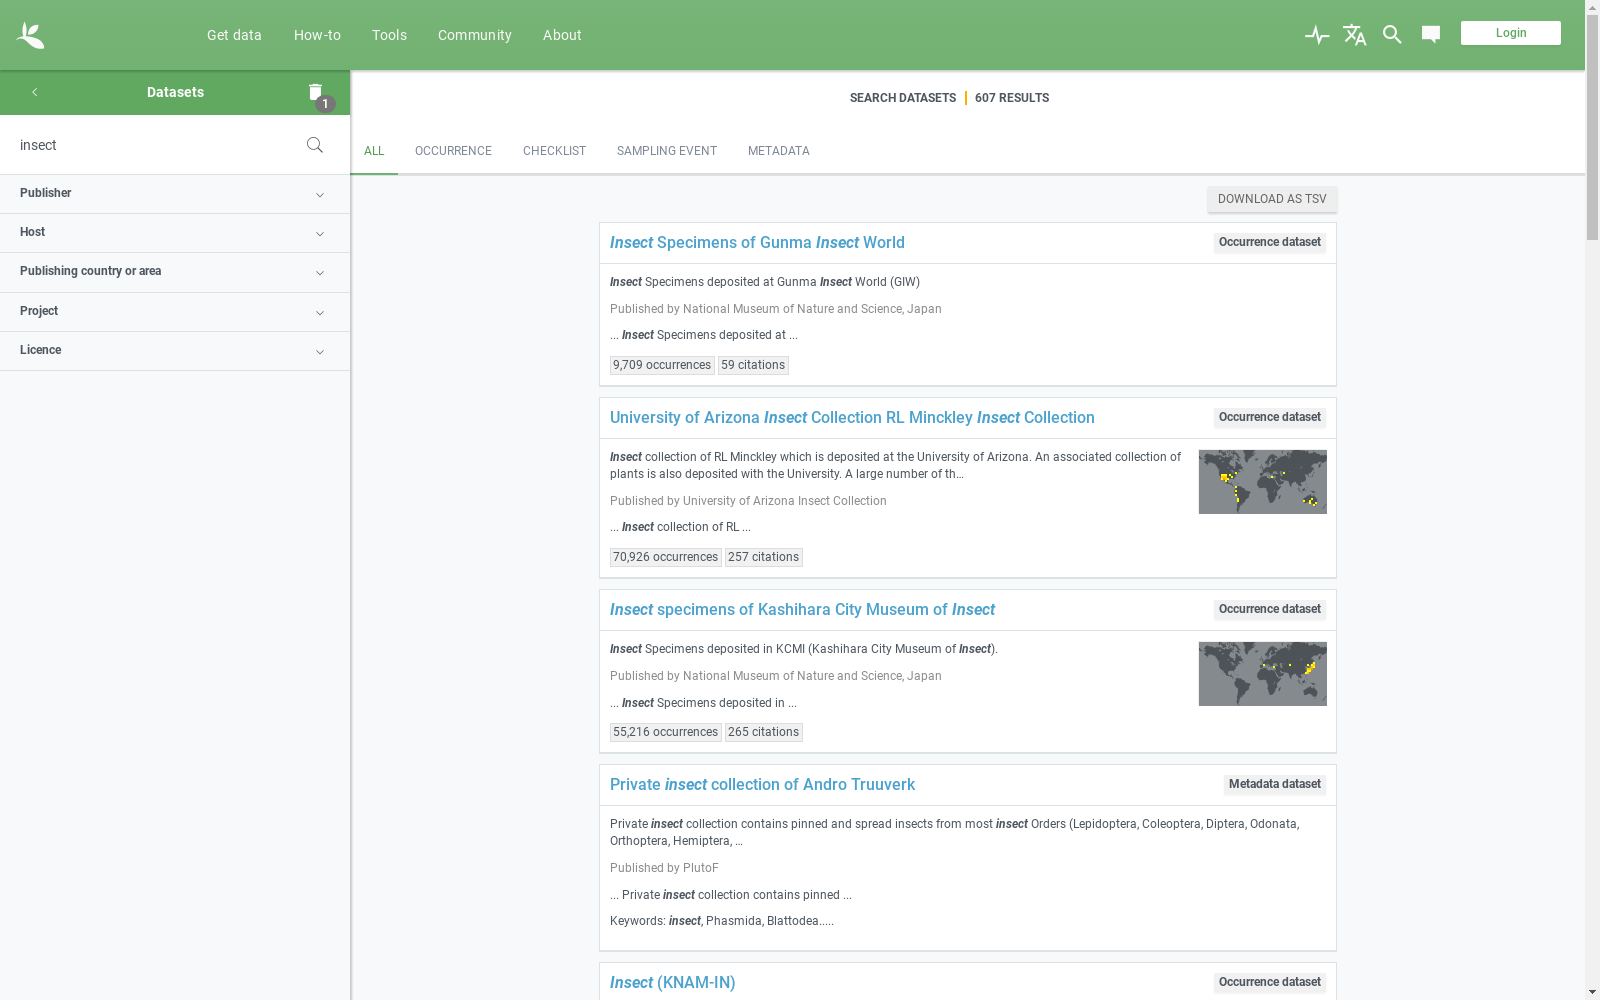Expand the Publishing country or area filter

(175, 272)
